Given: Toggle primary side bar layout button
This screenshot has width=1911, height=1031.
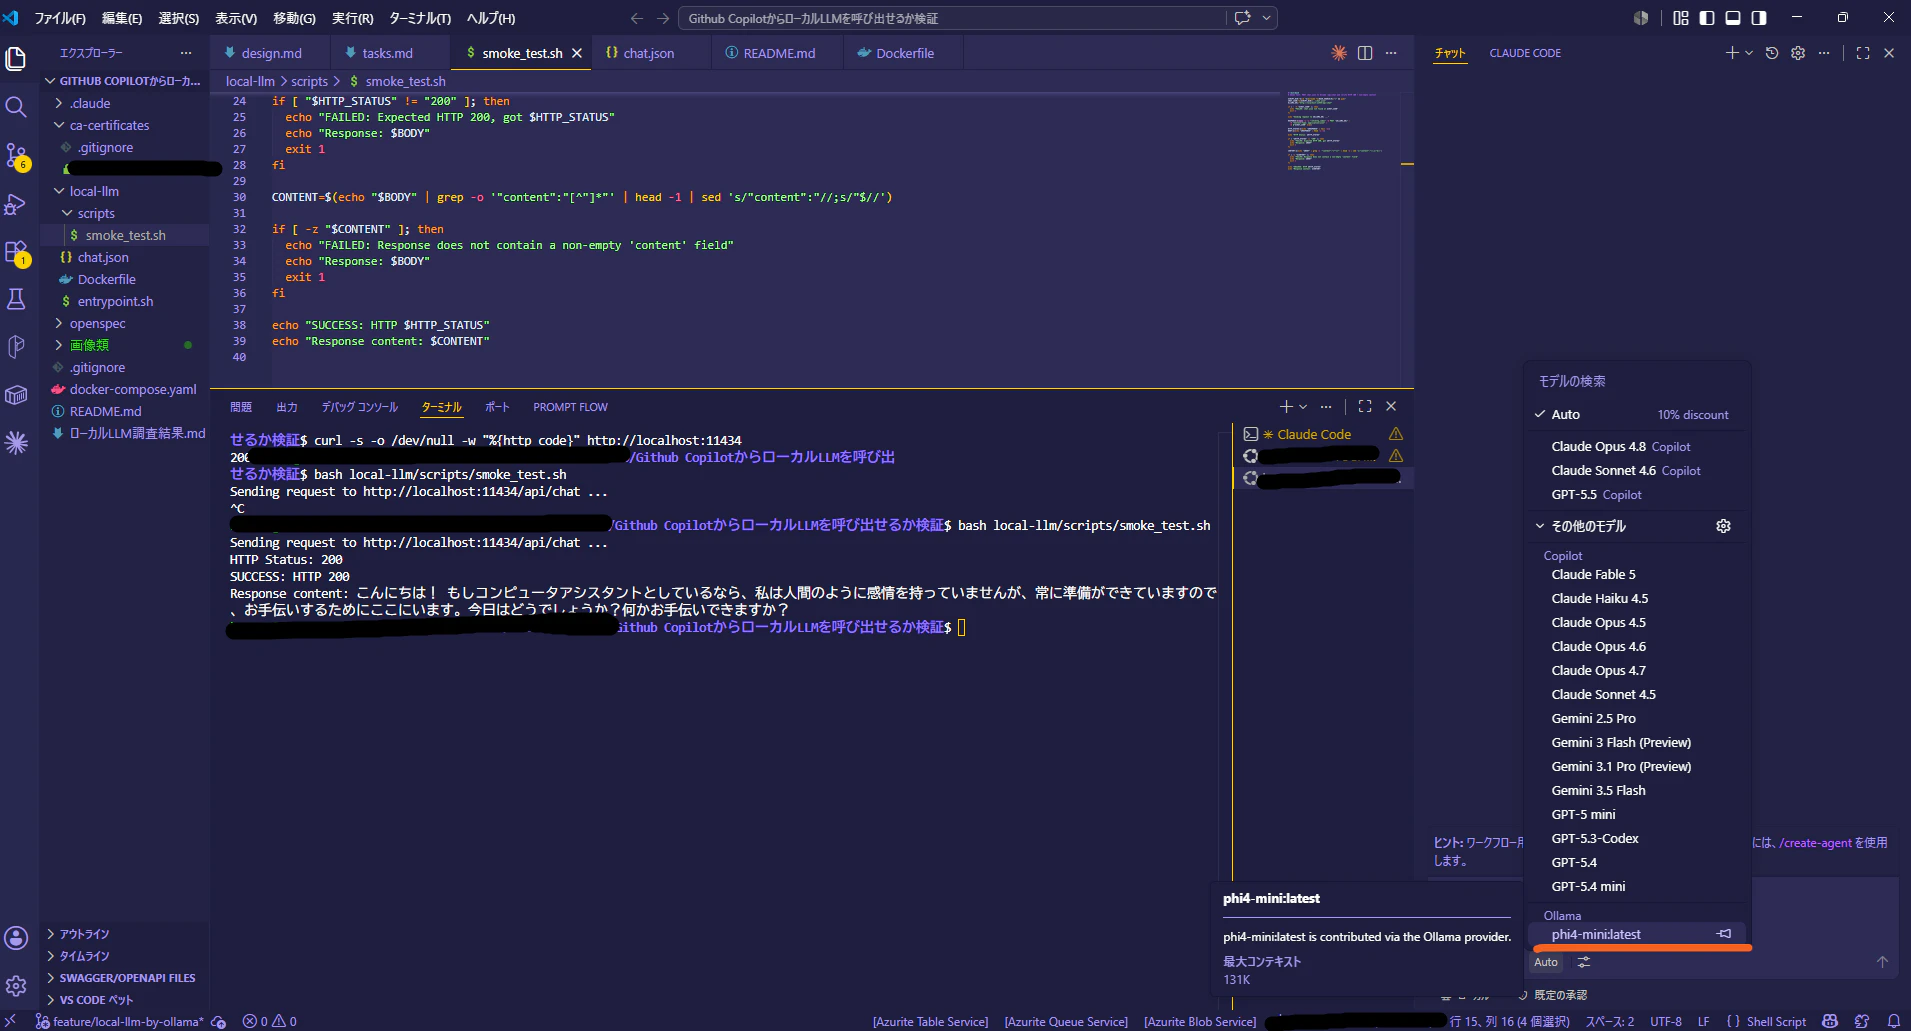Looking at the screenshot, I should point(1707,18).
